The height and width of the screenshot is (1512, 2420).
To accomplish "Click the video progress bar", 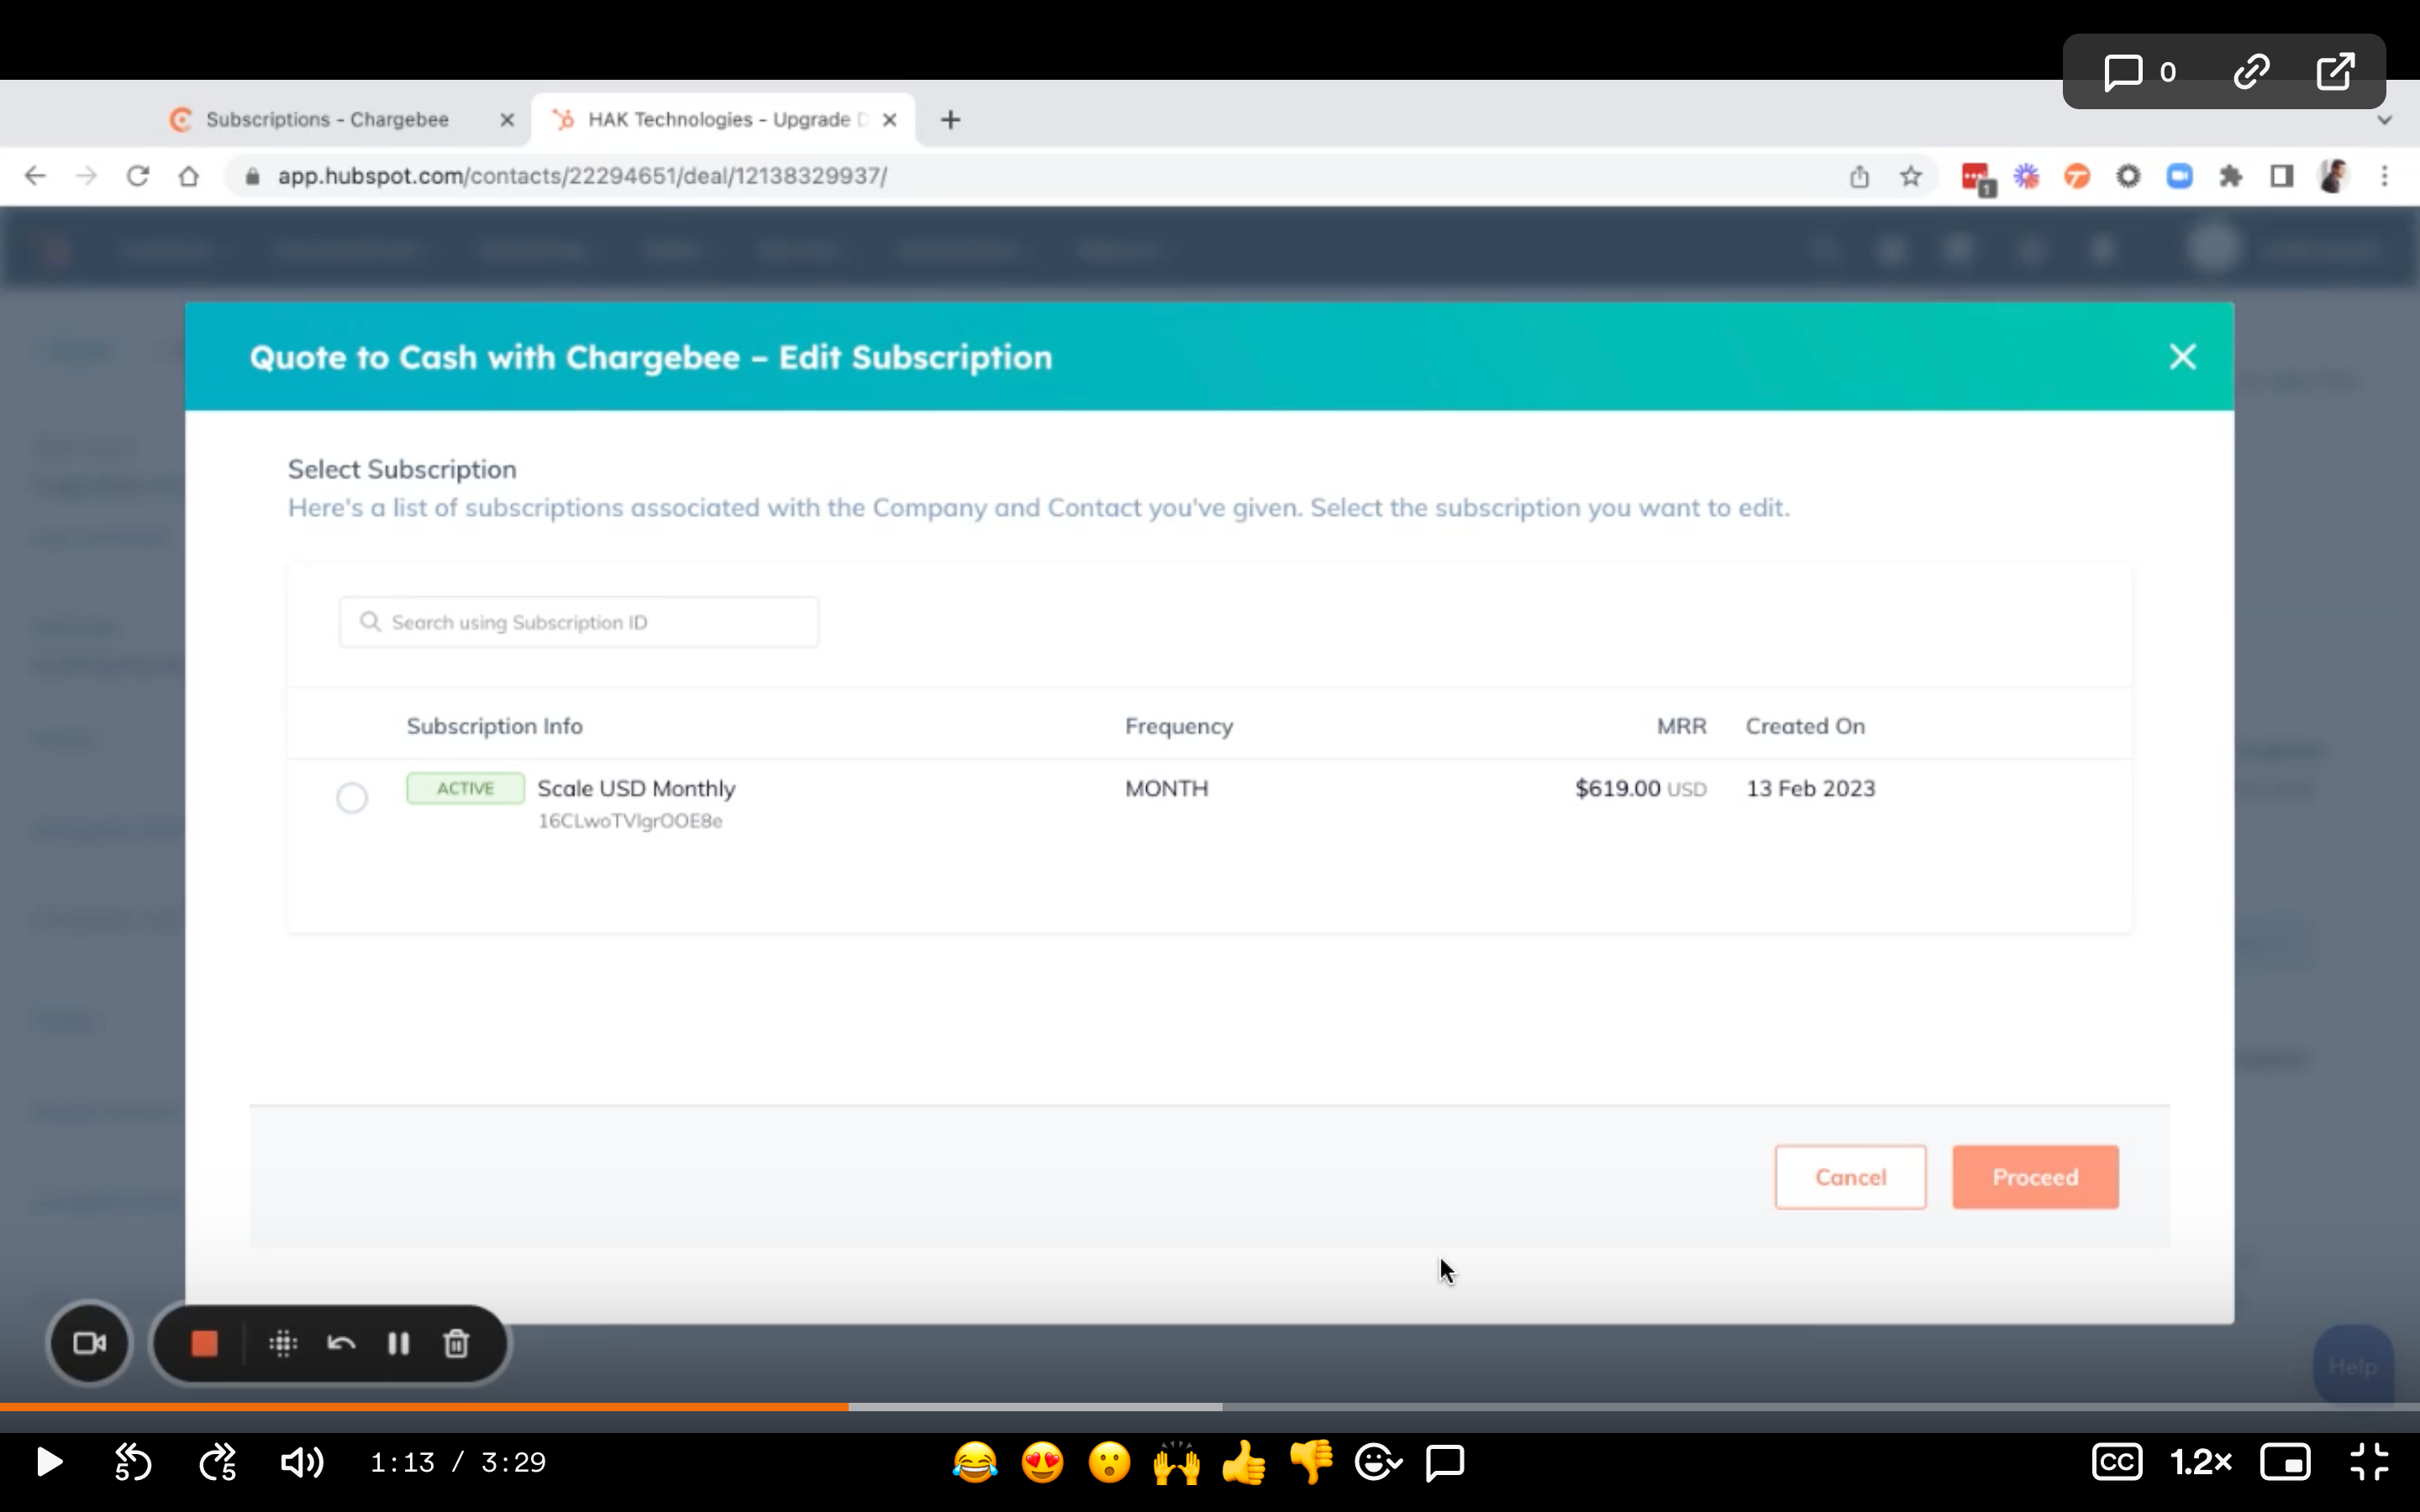I will click(1210, 1406).
